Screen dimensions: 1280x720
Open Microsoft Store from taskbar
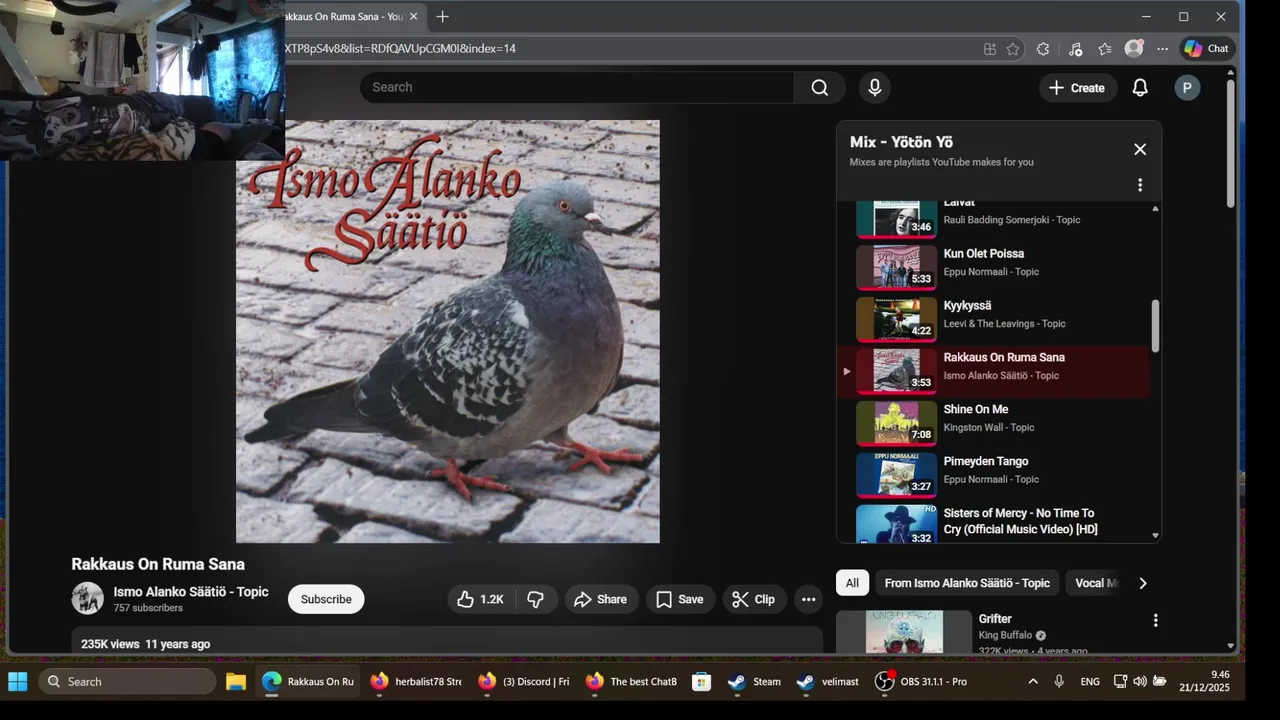pyautogui.click(x=701, y=681)
